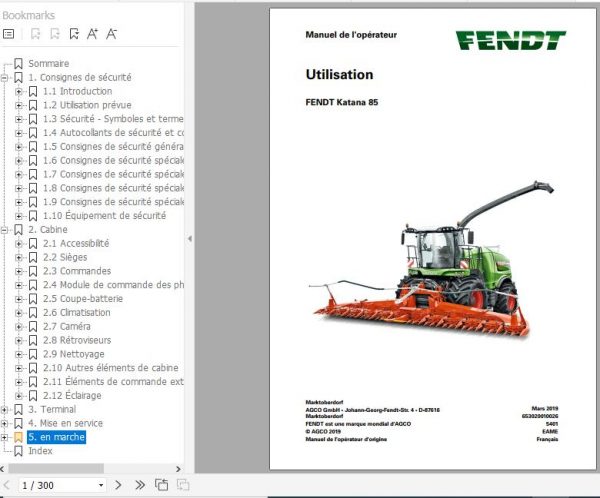Select the 1.2 Utilisation prévue bookmark
600x498 pixels.
pos(87,105)
